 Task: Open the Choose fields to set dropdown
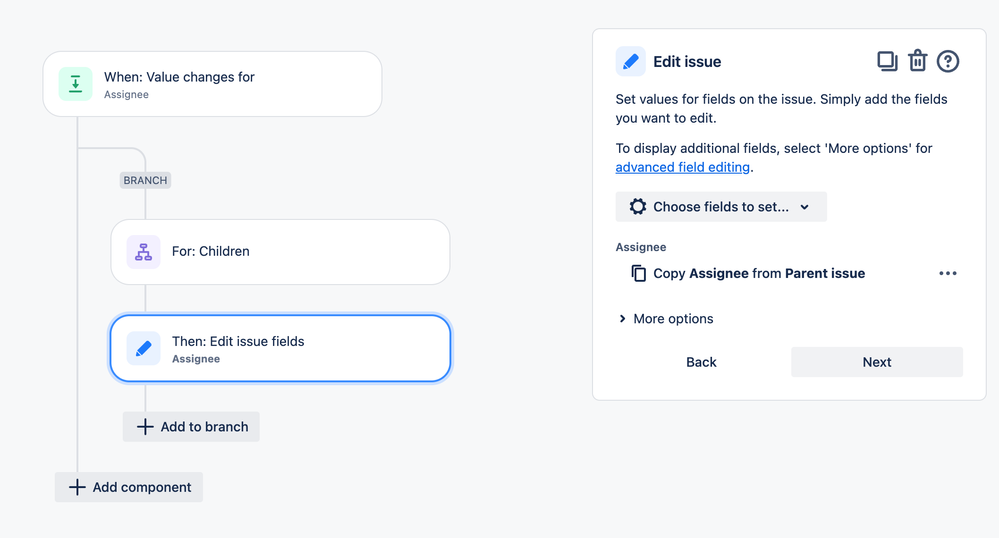(x=721, y=207)
